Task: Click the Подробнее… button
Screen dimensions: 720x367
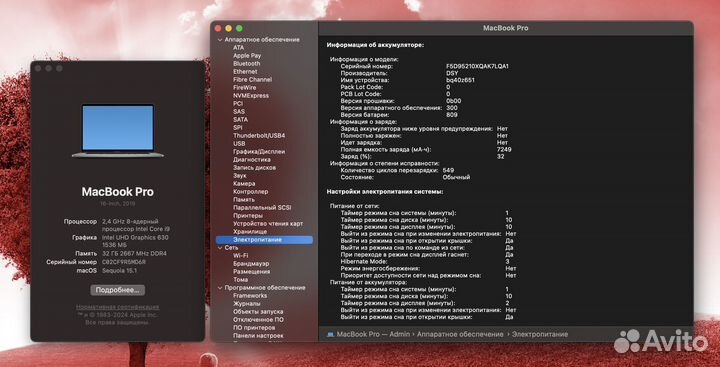Action: [x=118, y=290]
